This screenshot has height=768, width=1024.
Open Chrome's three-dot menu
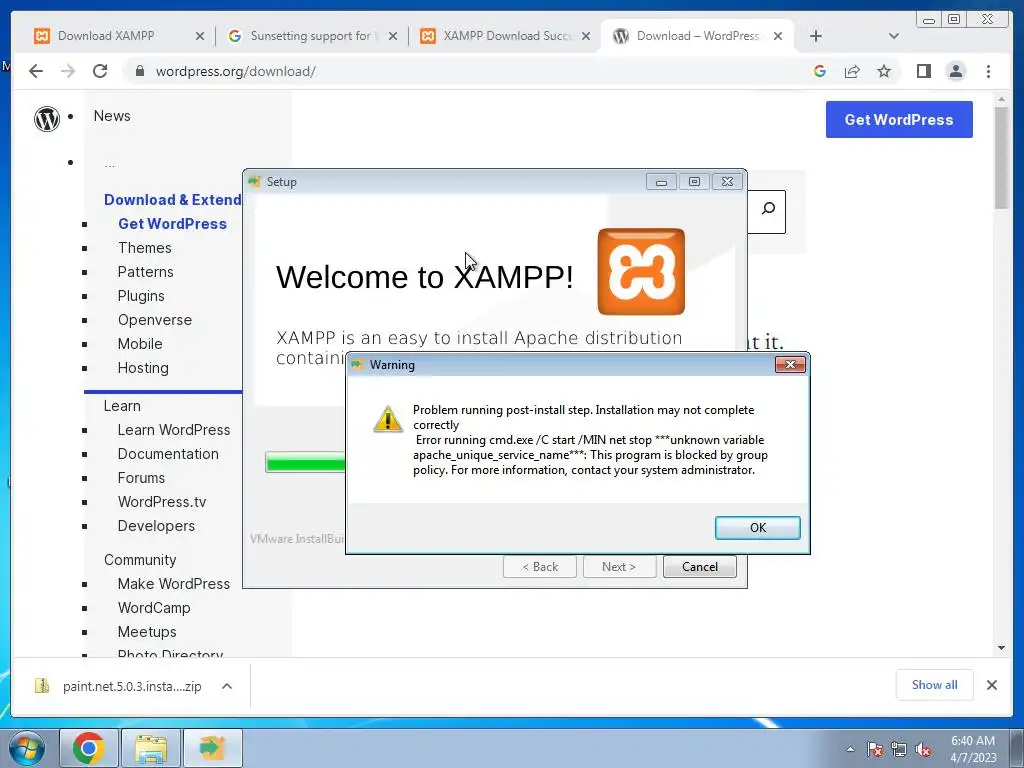click(x=988, y=71)
